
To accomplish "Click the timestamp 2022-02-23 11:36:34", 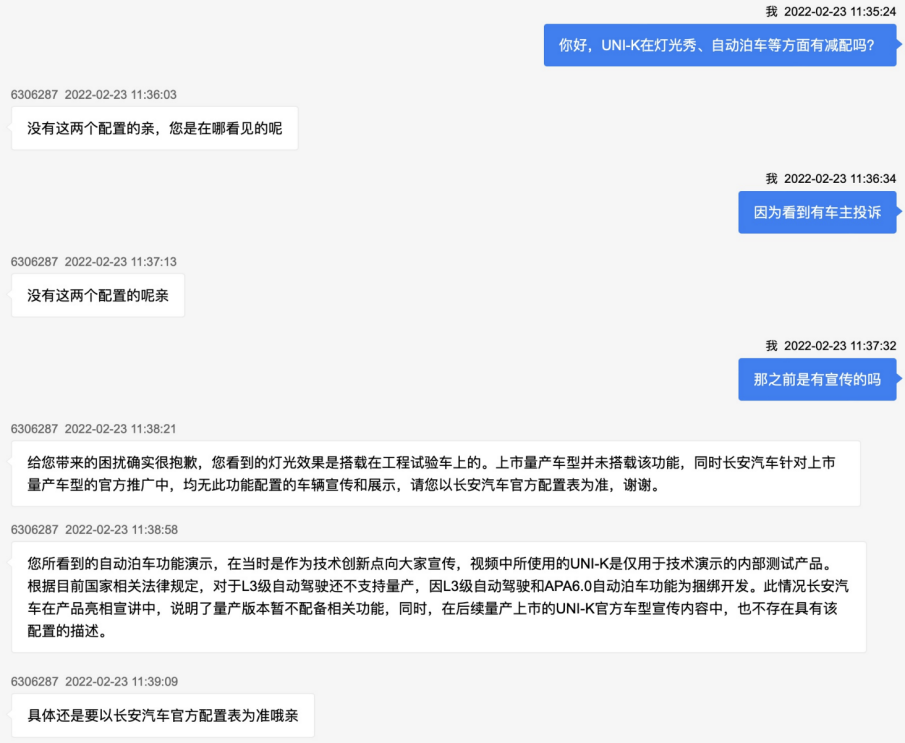I will coord(840,179).
